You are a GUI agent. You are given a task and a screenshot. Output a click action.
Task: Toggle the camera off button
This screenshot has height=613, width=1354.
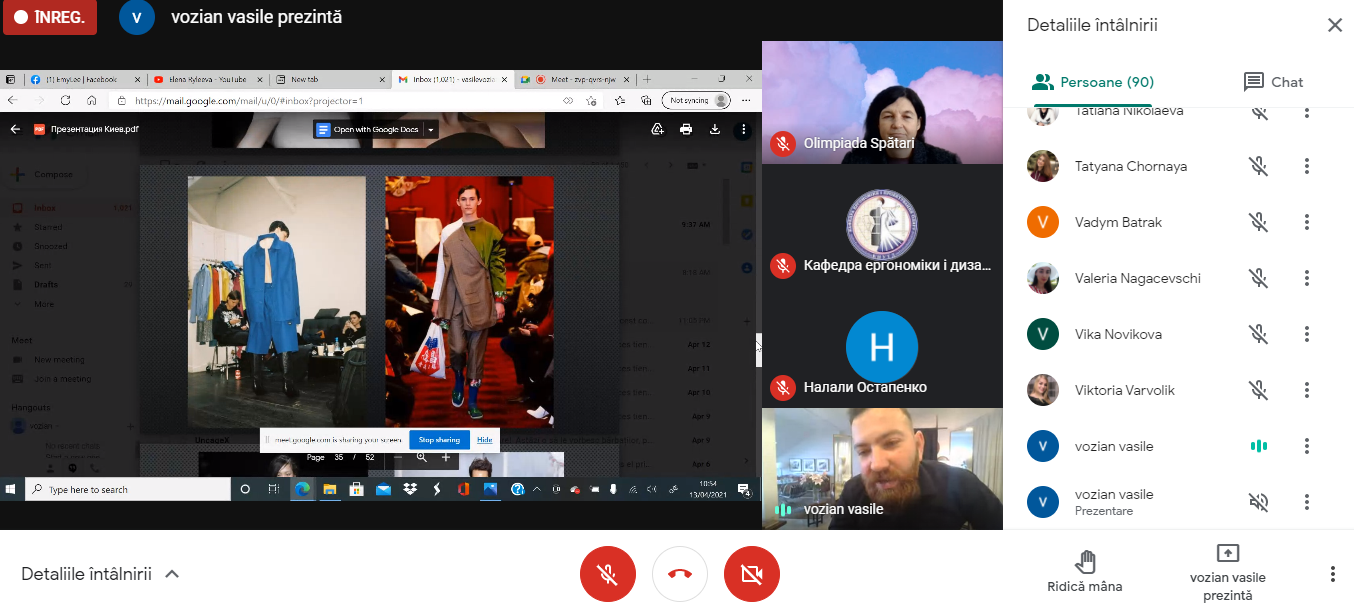(752, 574)
